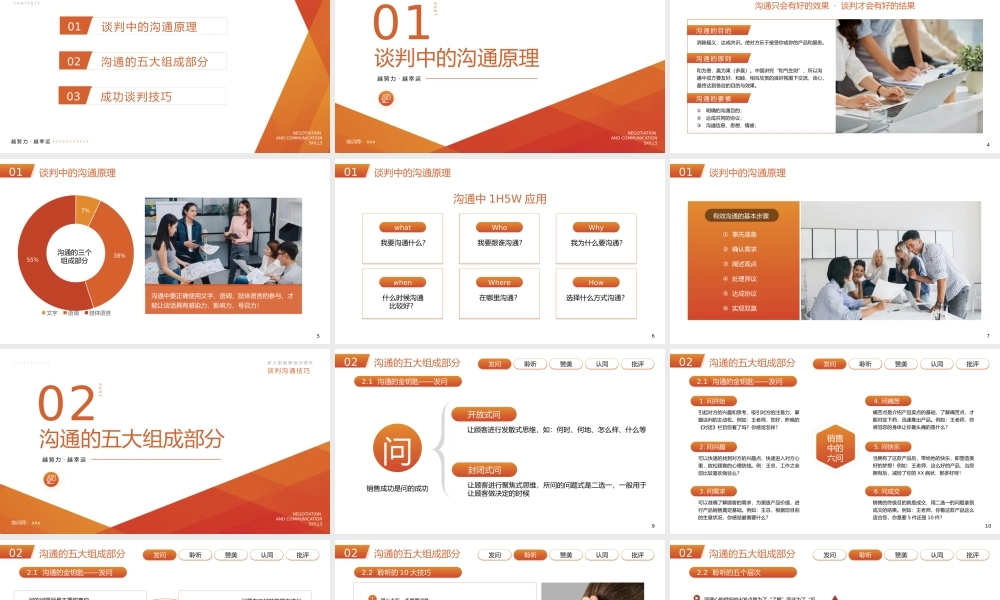The width and height of the screenshot is (1000, 600).
Task: Click the '5. 问快乐' heading
Action: click(x=888, y=447)
